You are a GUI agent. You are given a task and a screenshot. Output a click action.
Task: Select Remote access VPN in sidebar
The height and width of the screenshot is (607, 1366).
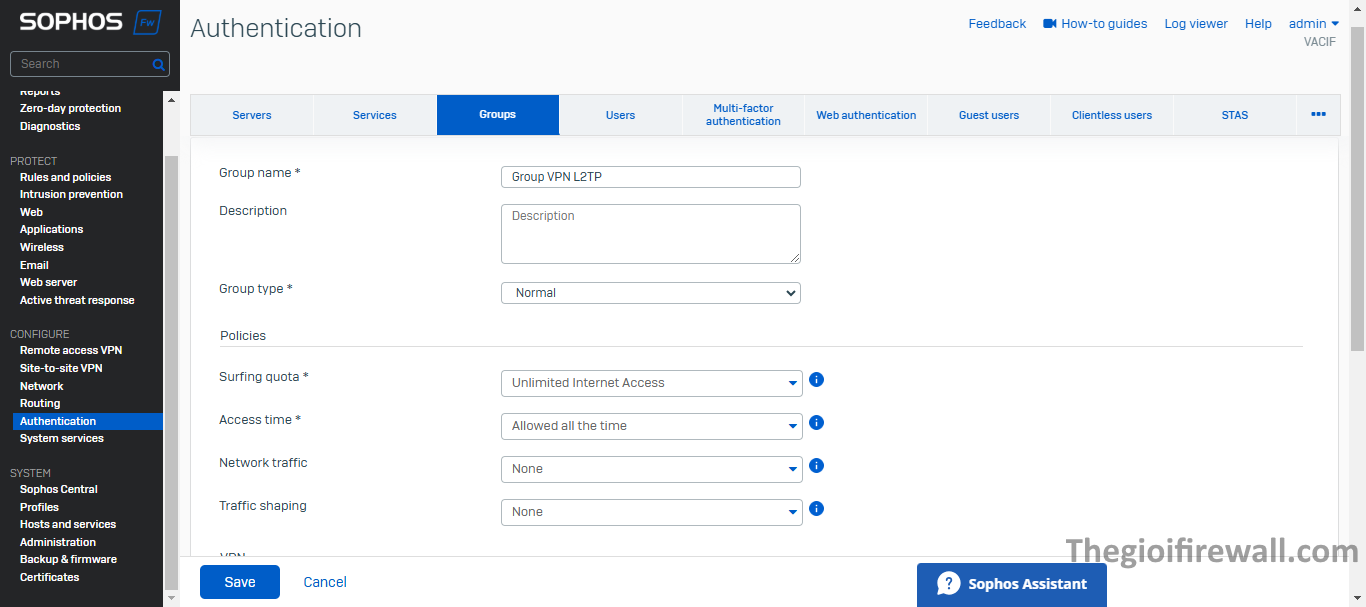[x=71, y=350]
